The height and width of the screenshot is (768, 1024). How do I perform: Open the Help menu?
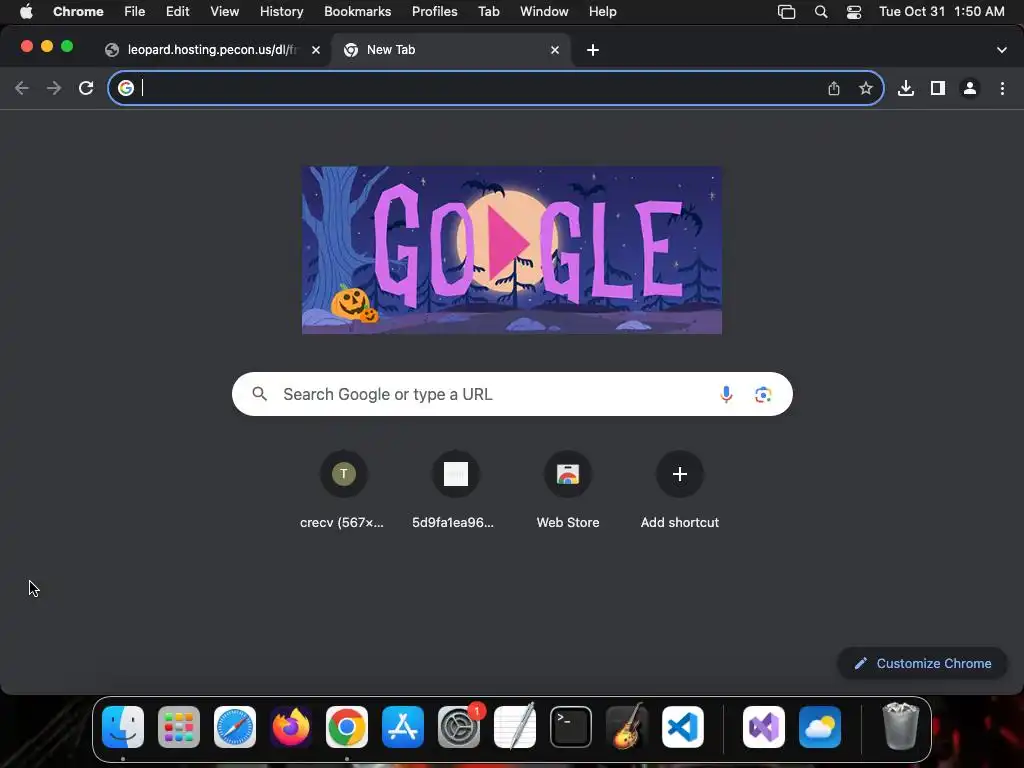pyautogui.click(x=603, y=12)
